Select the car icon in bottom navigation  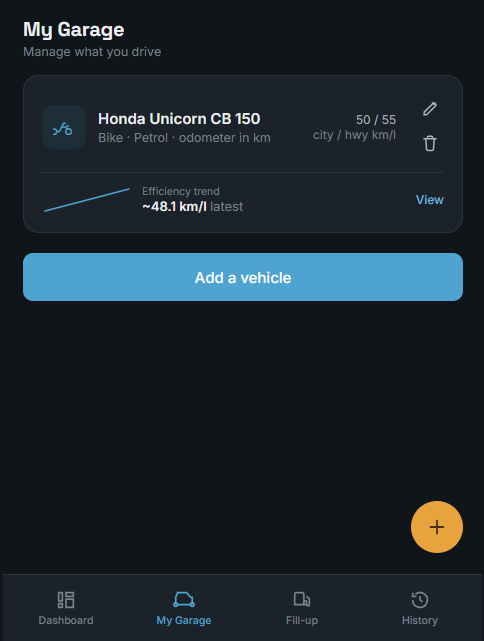(184, 600)
